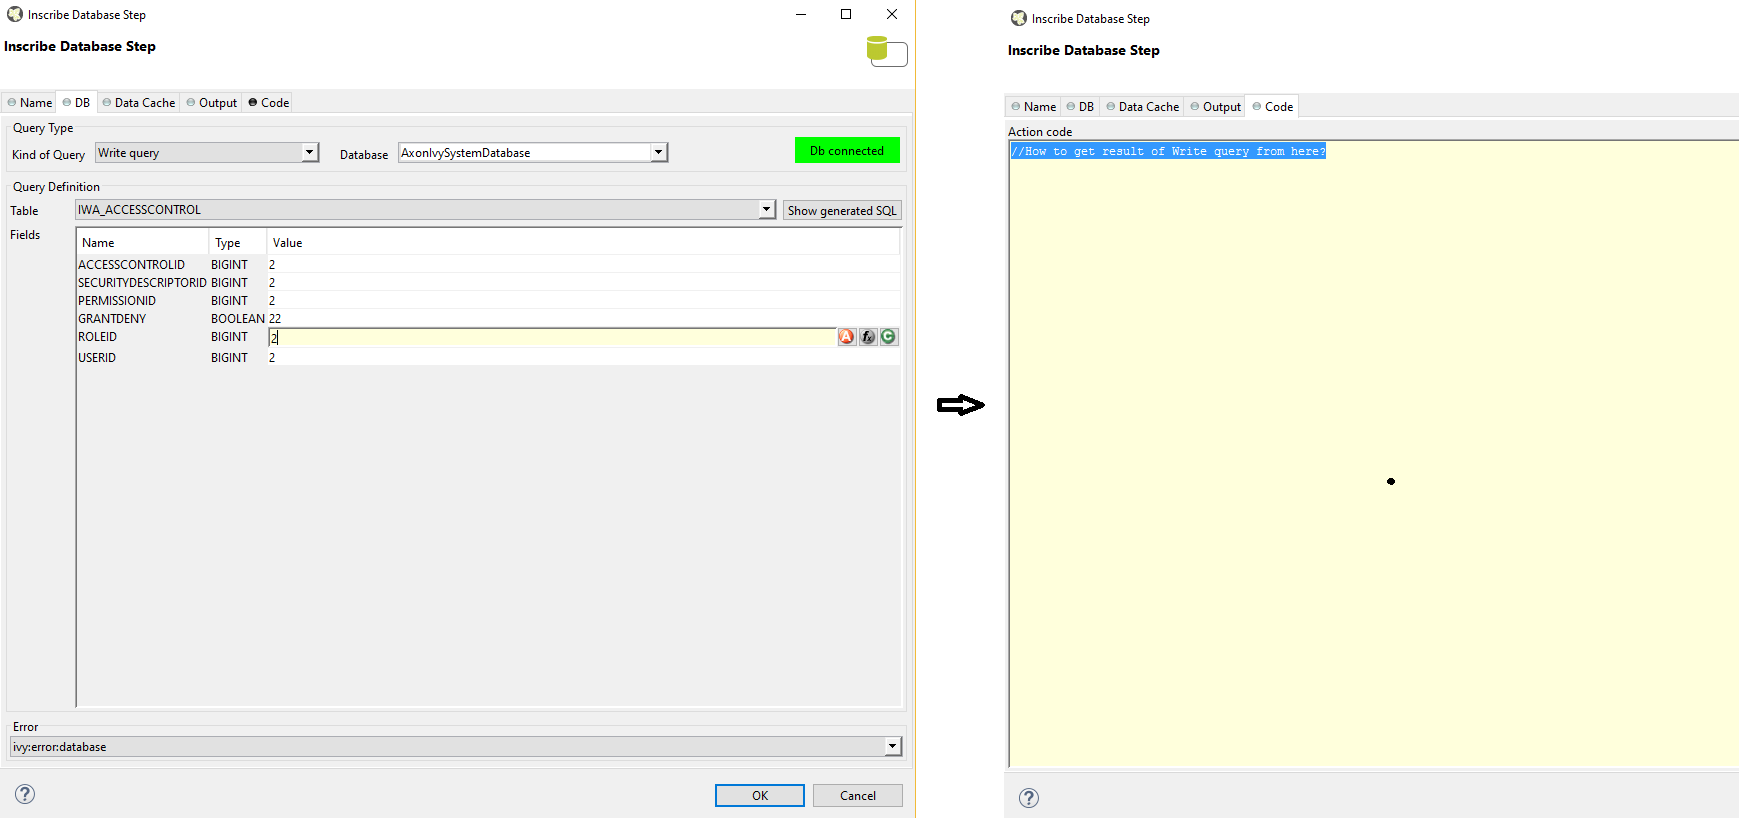Image resolution: width=1739 pixels, height=818 pixels.
Task: Switch to Code tab in left dialog
Action: tap(269, 103)
